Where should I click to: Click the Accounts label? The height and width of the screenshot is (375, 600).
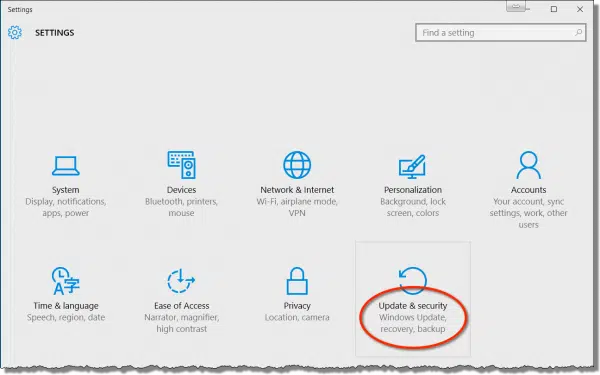pyautogui.click(x=528, y=190)
